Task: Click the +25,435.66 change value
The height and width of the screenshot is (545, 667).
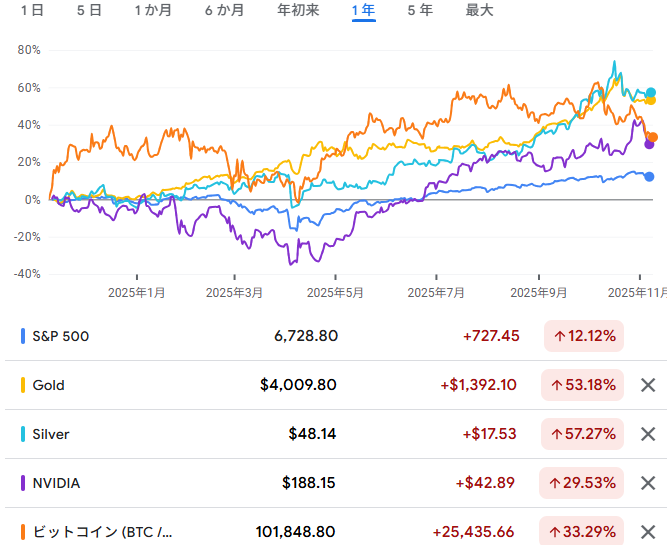Action: click(473, 532)
